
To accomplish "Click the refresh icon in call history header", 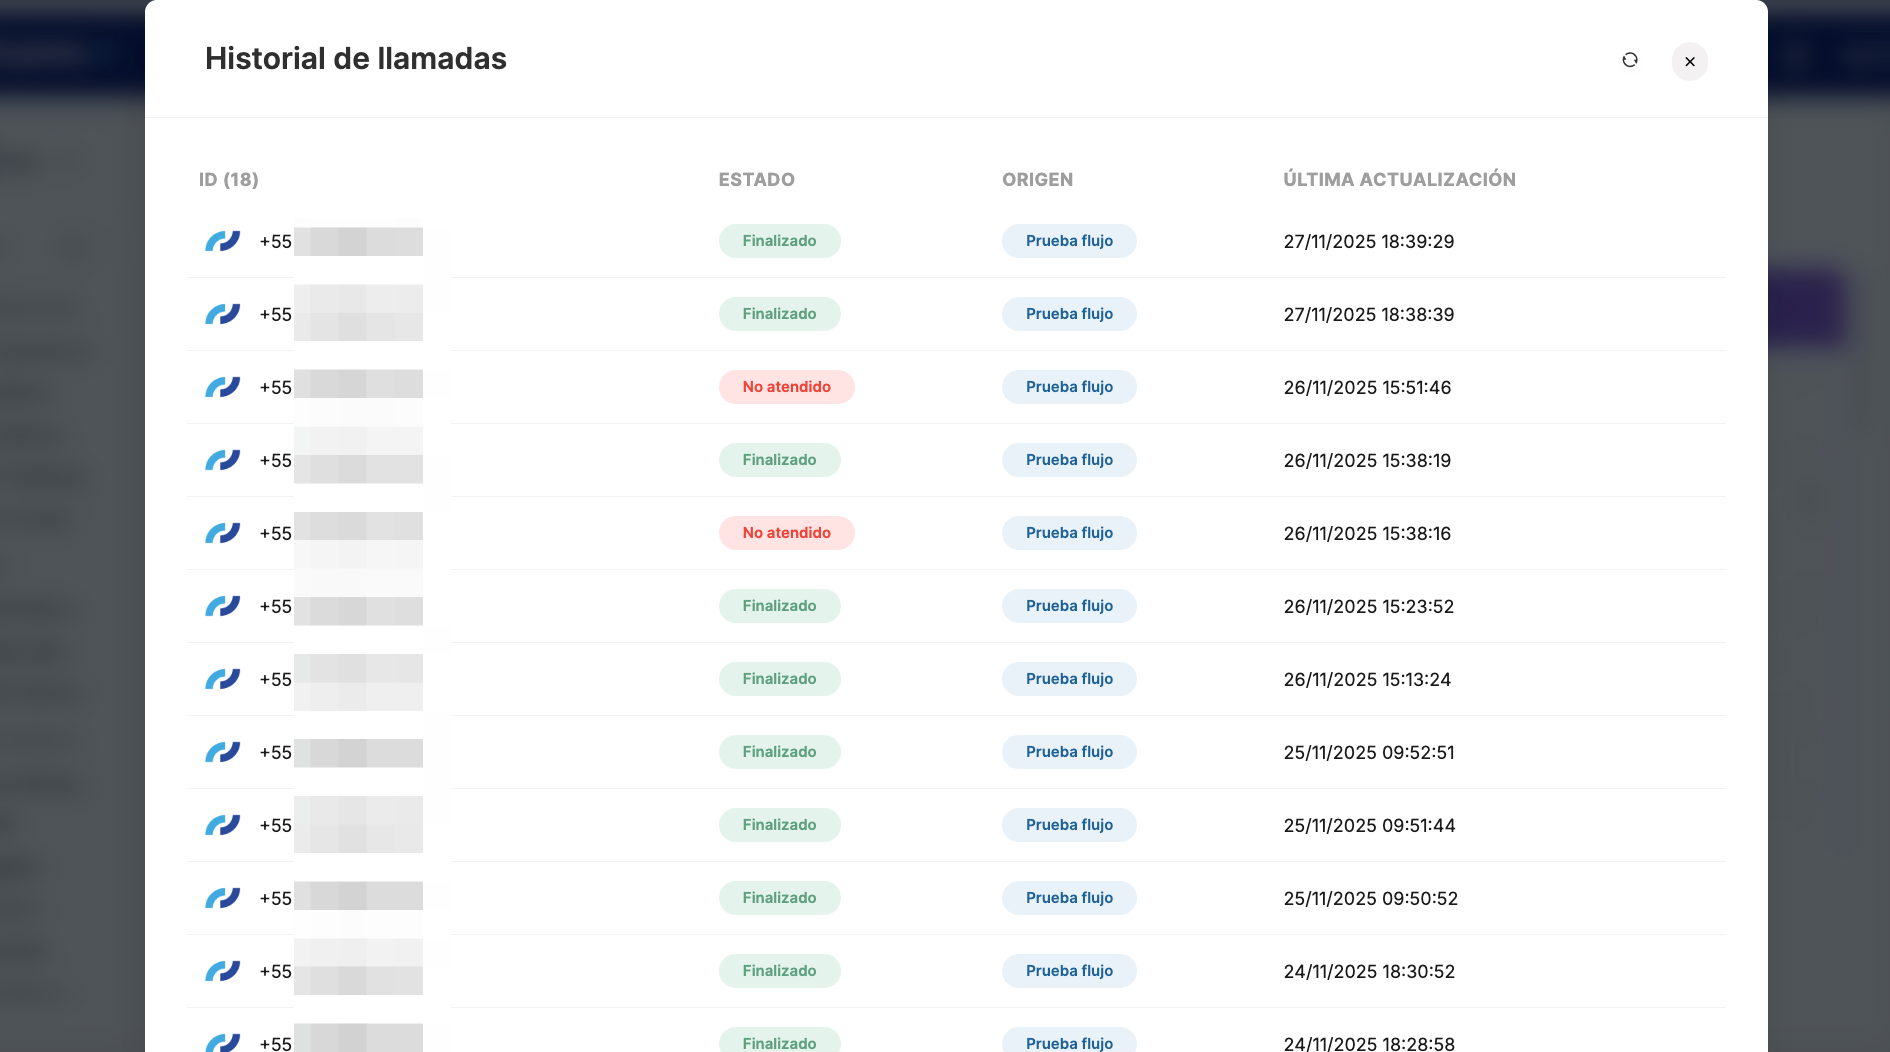I will click(1630, 61).
